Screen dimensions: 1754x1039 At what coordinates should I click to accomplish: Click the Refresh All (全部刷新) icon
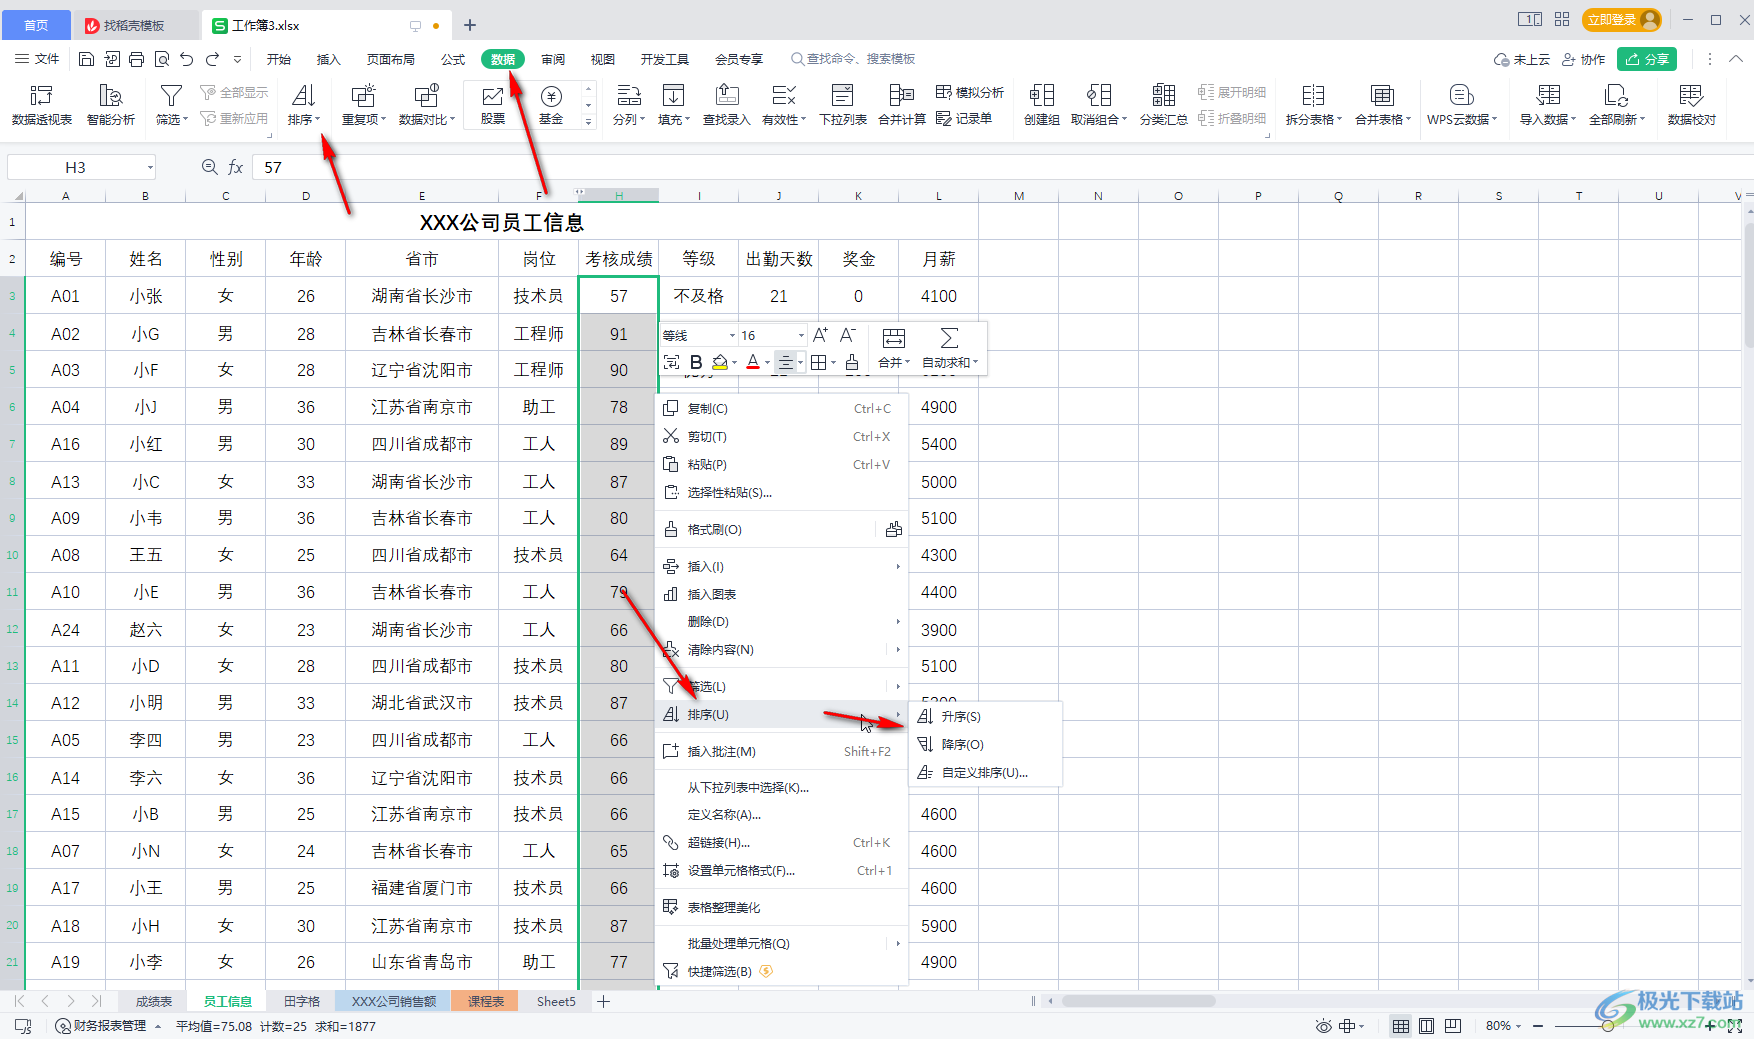pyautogui.click(x=1616, y=96)
